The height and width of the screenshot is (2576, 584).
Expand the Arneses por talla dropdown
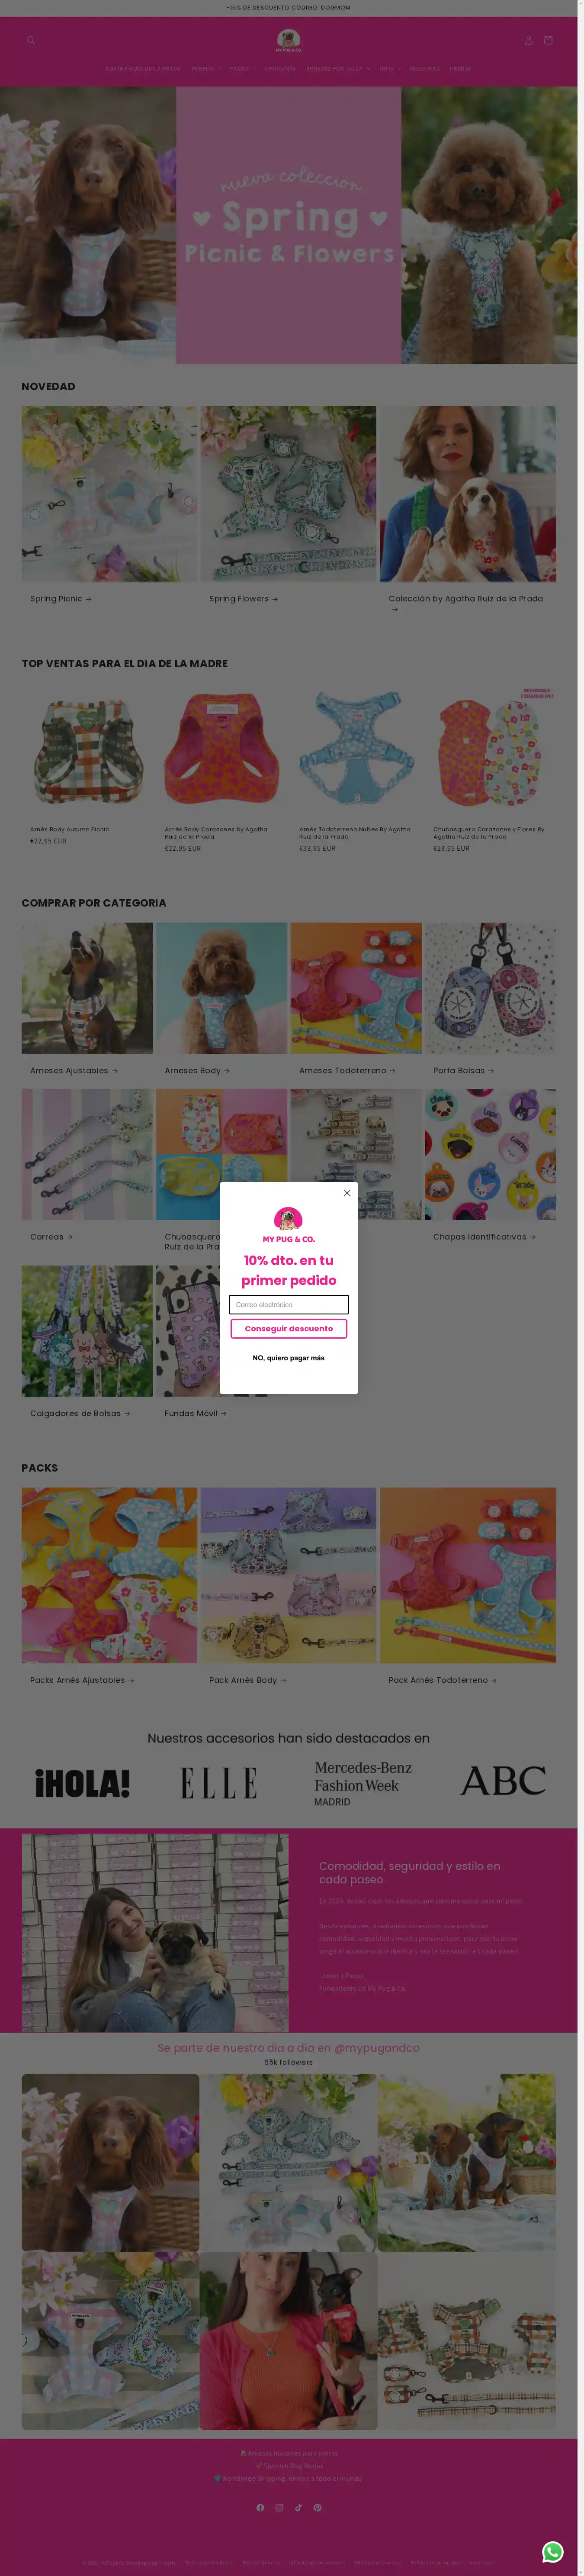point(338,69)
